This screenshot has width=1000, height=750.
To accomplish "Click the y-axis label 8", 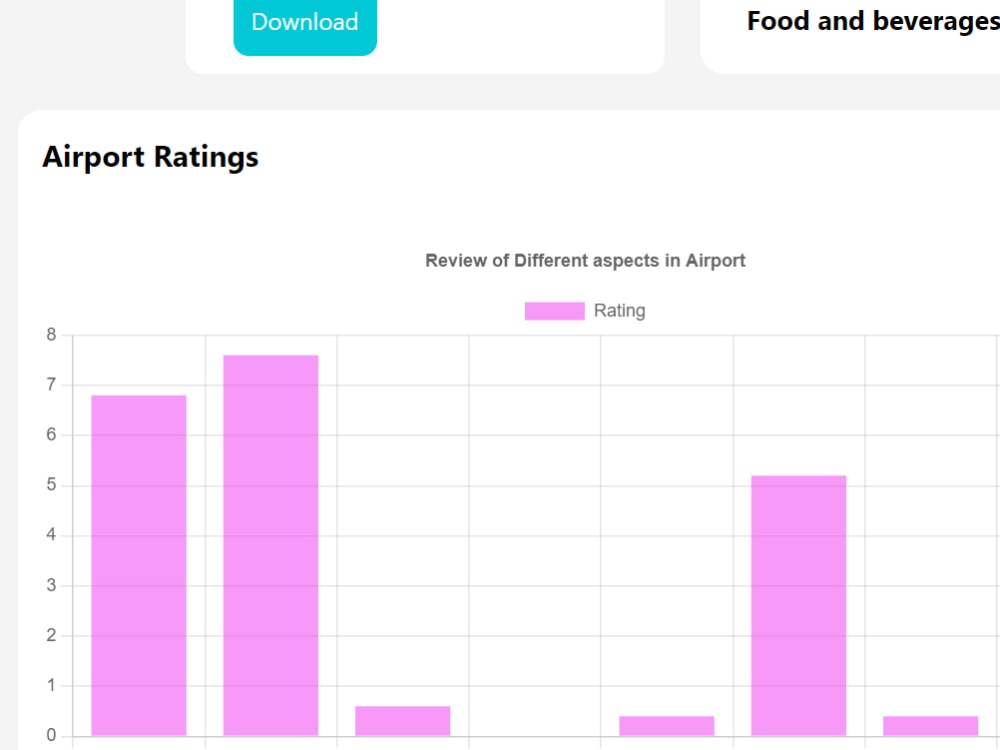I will 51,335.
